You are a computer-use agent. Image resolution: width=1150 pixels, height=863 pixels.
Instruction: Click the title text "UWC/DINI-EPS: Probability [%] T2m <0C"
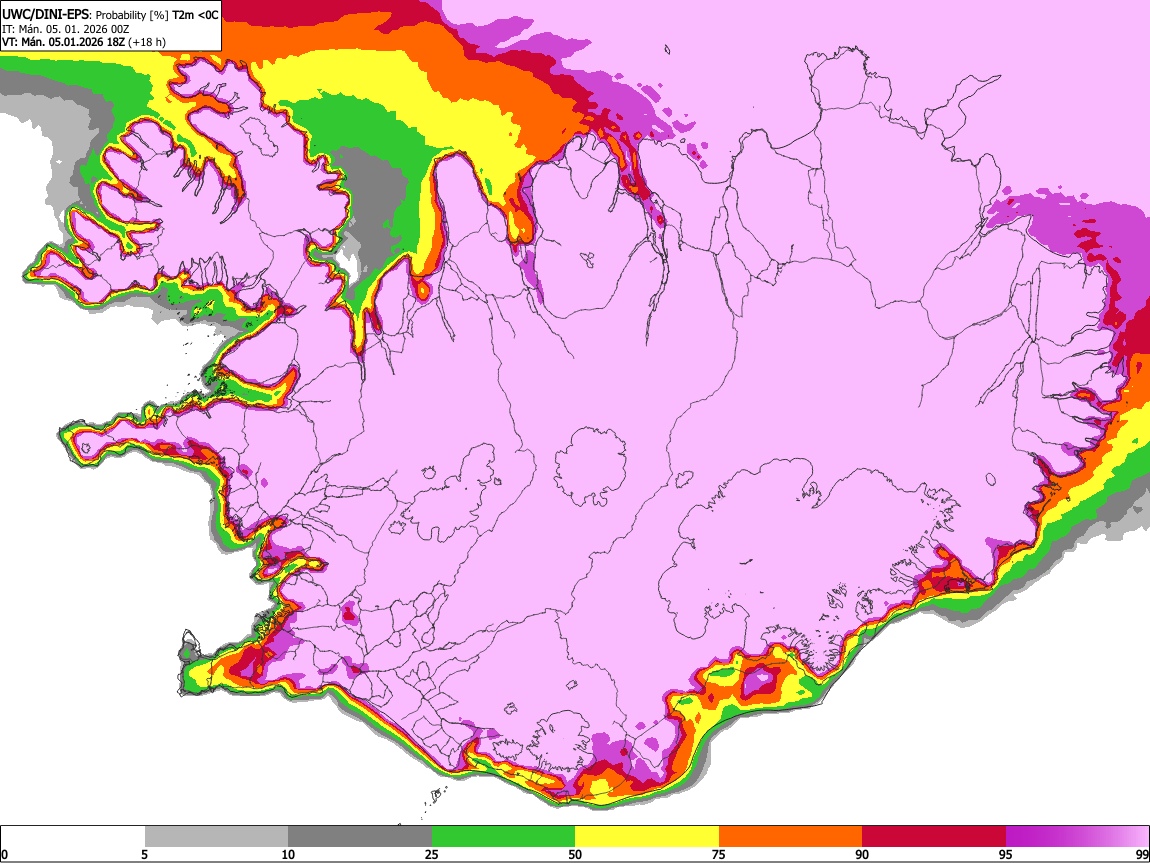click(110, 15)
